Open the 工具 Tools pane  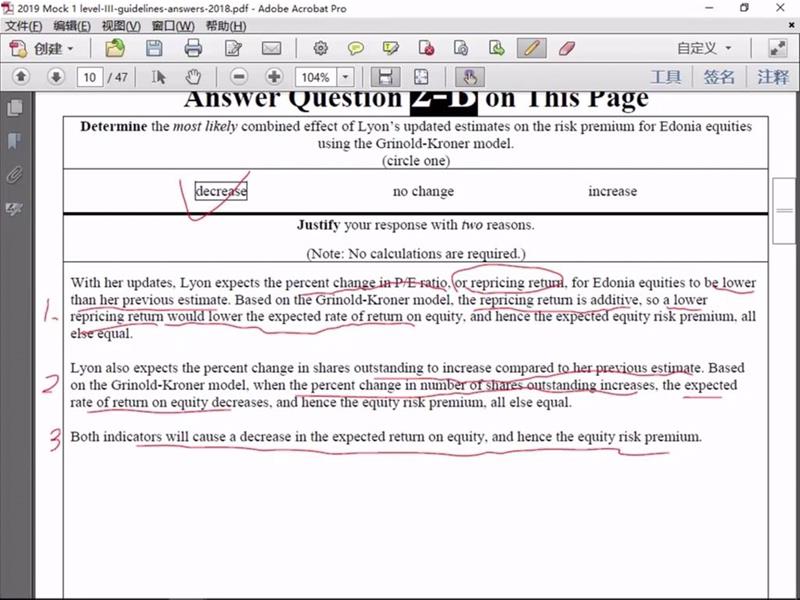point(666,77)
